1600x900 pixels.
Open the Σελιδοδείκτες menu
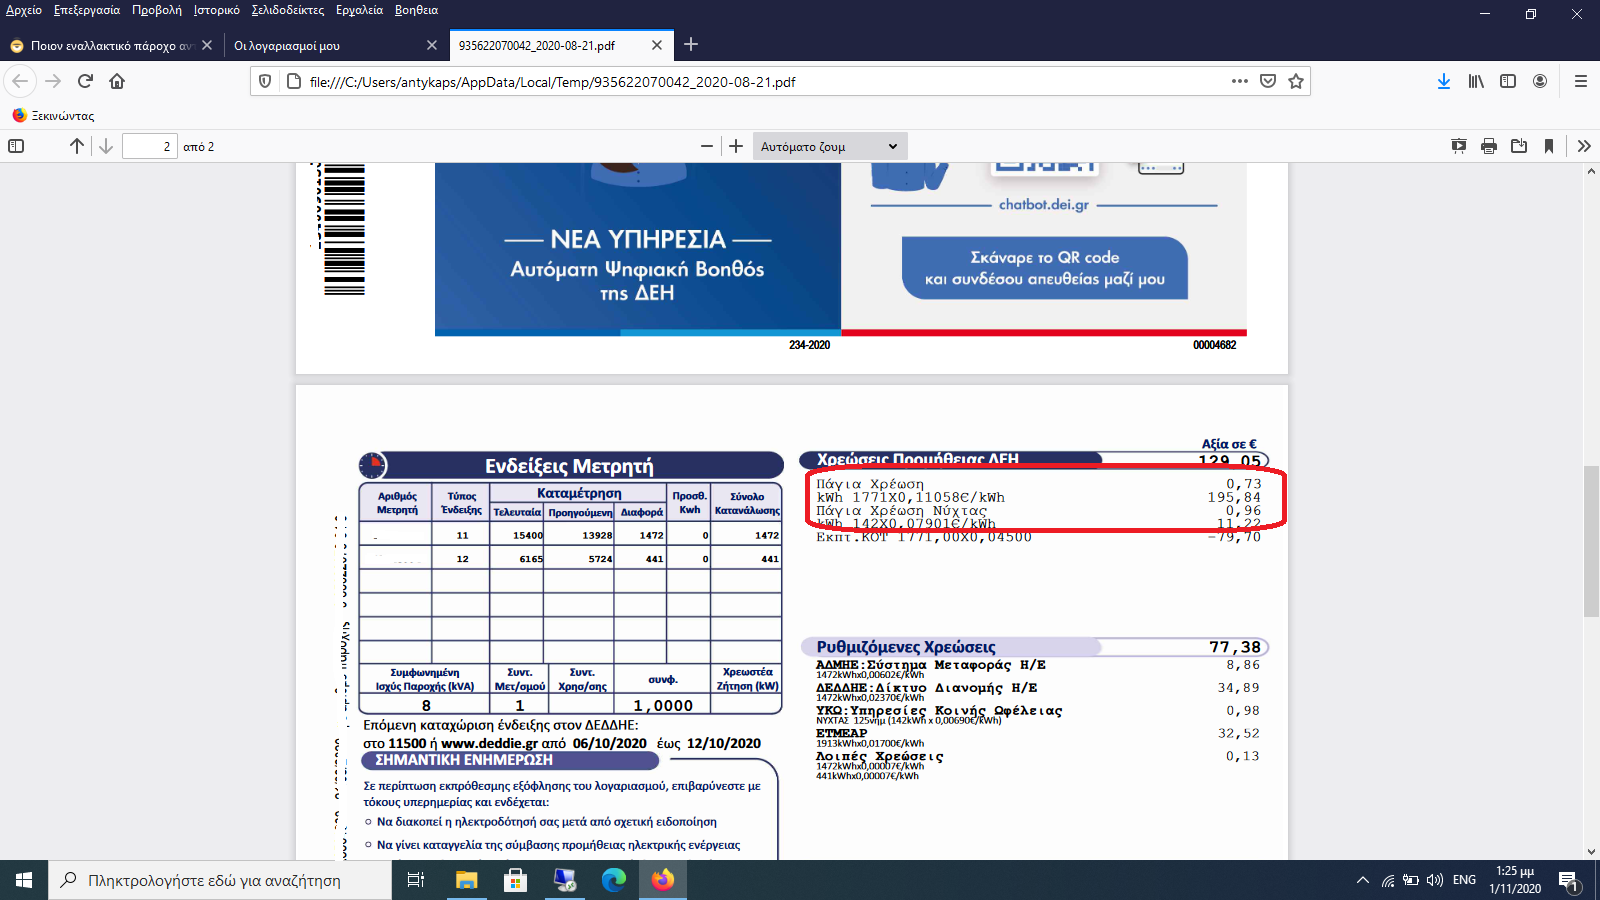click(288, 10)
